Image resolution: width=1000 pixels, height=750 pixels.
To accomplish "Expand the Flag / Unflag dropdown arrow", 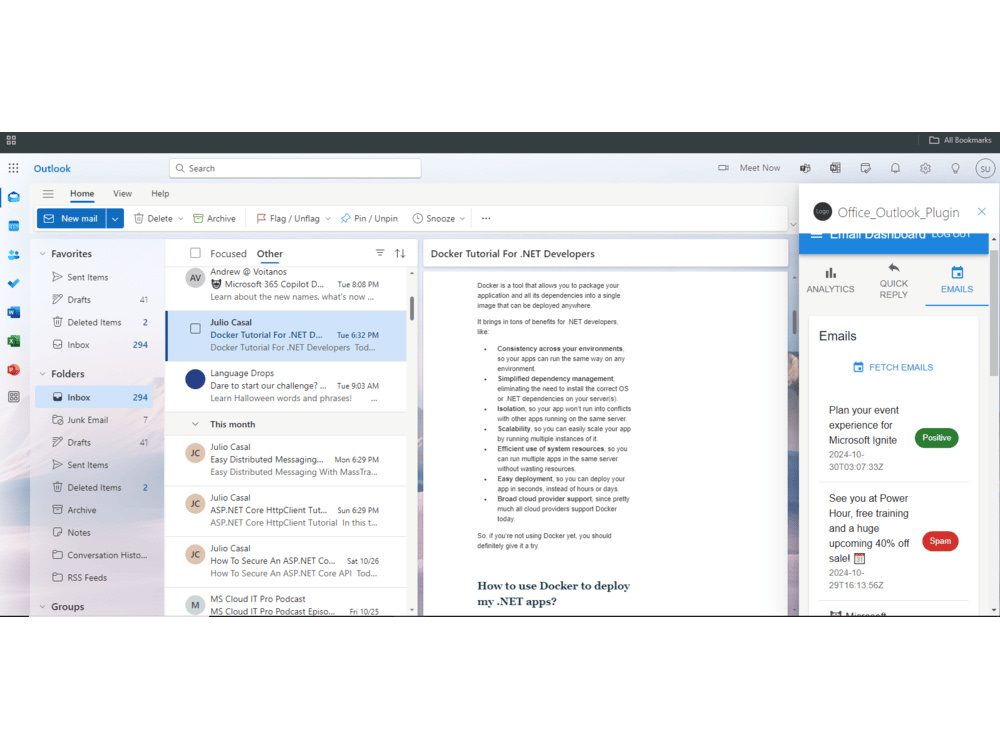I will pos(328,219).
